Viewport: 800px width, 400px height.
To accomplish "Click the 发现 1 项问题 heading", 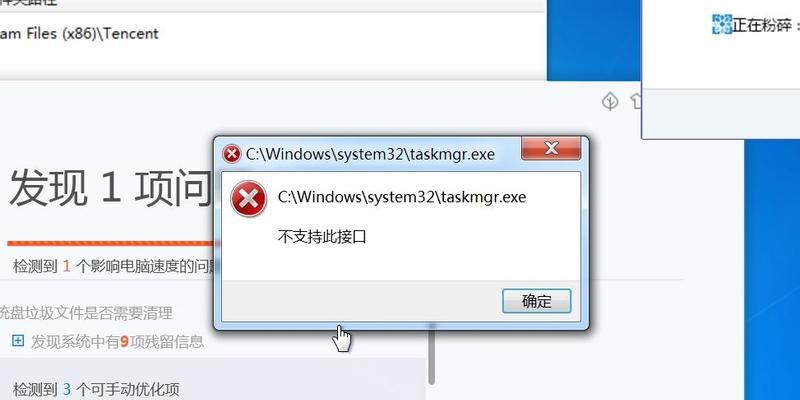I will pyautogui.click(x=110, y=188).
